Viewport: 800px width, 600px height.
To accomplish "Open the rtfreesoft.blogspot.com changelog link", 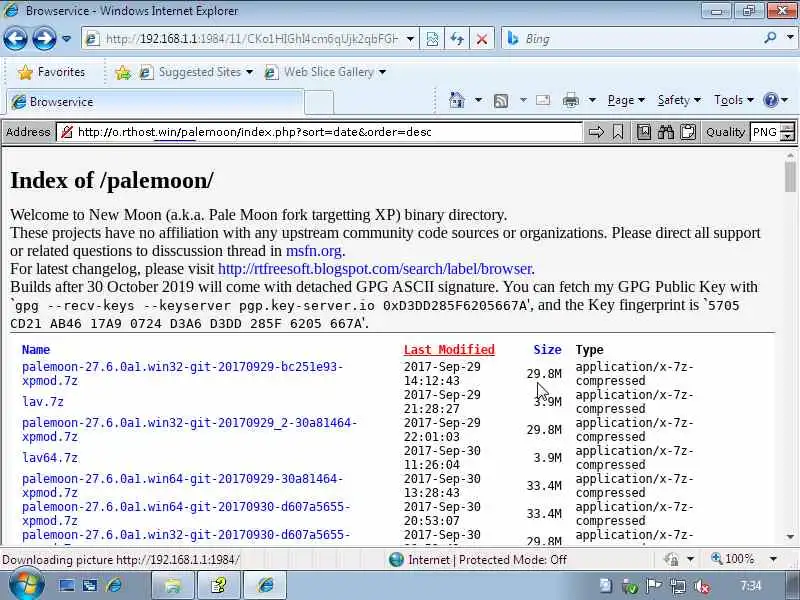I will pos(375,269).
